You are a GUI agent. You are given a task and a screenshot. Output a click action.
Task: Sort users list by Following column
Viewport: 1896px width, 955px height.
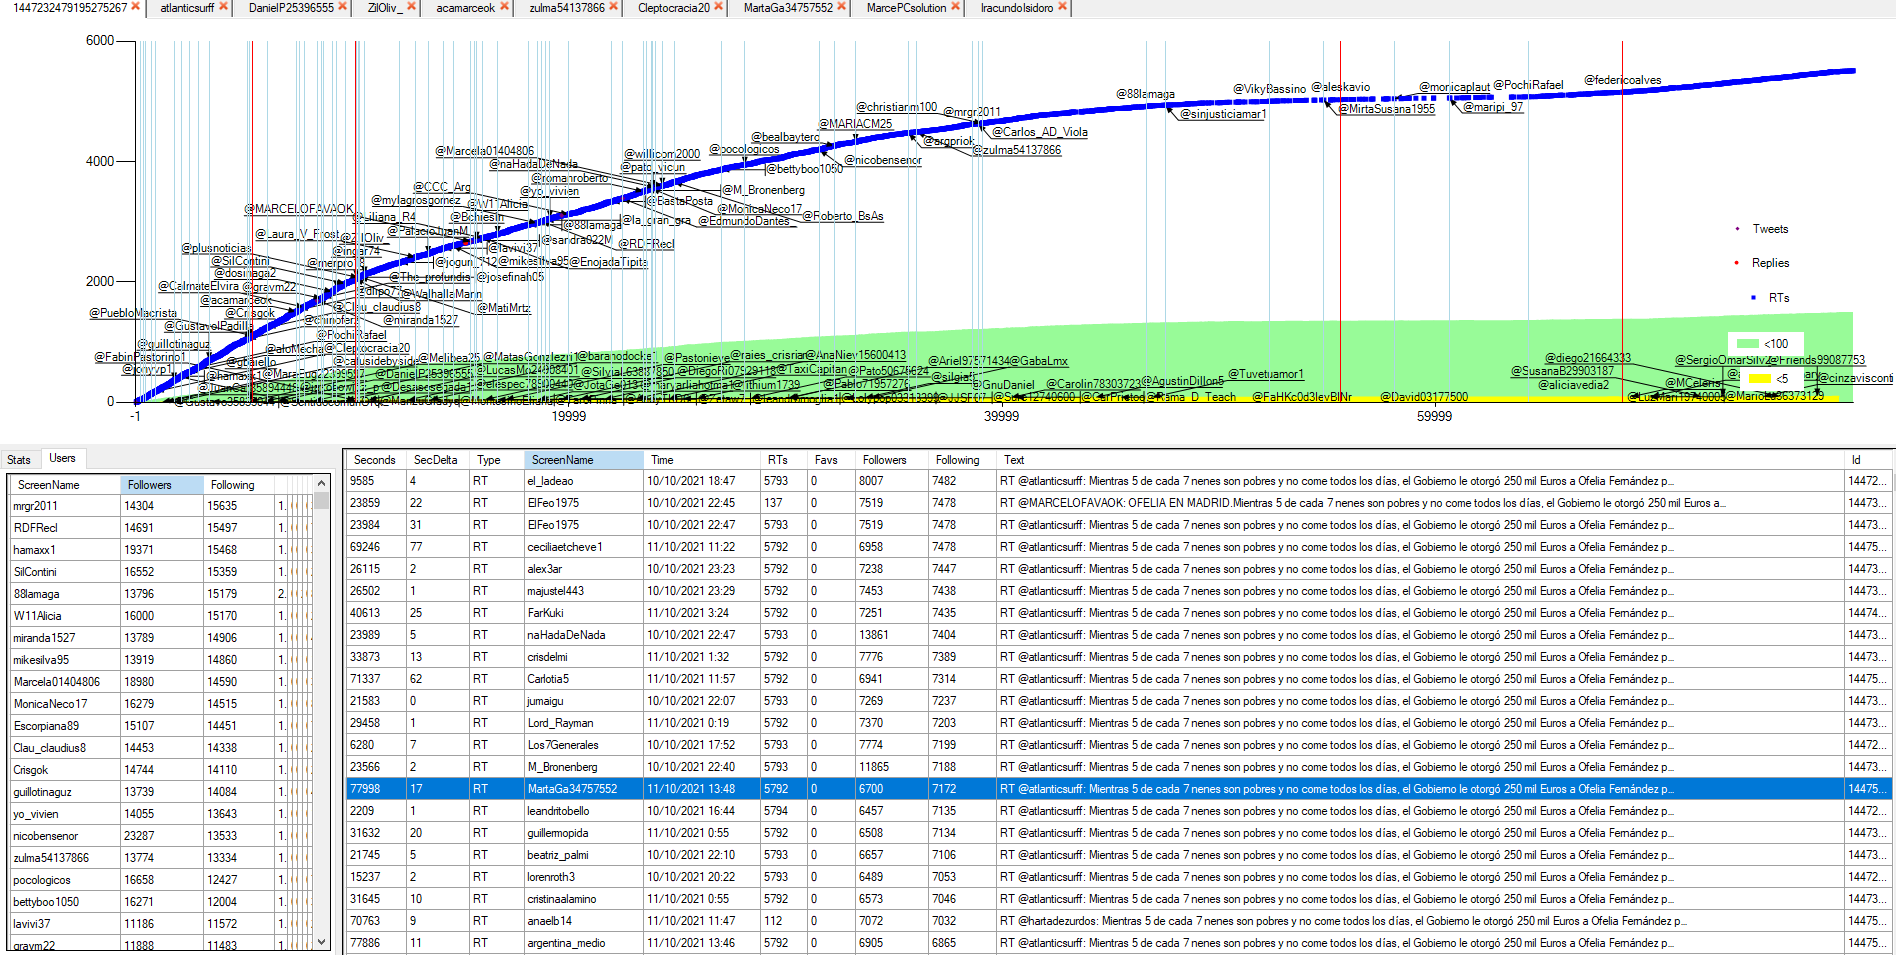click(233, 485)
